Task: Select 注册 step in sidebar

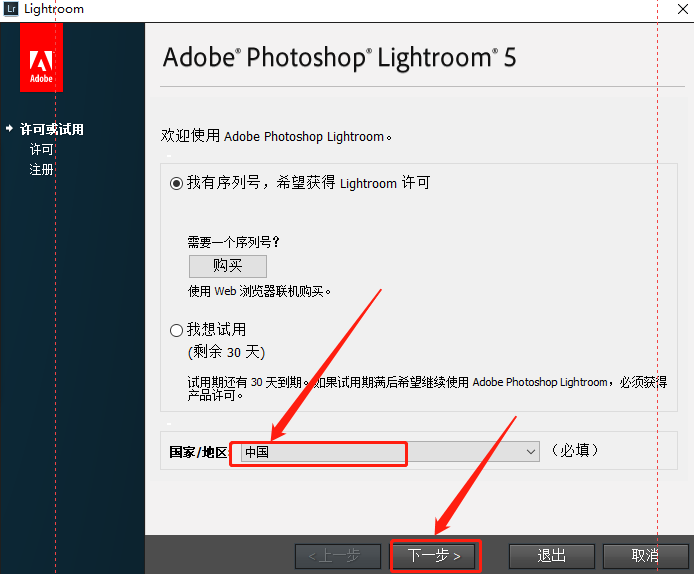Action: tap(42, 169)
